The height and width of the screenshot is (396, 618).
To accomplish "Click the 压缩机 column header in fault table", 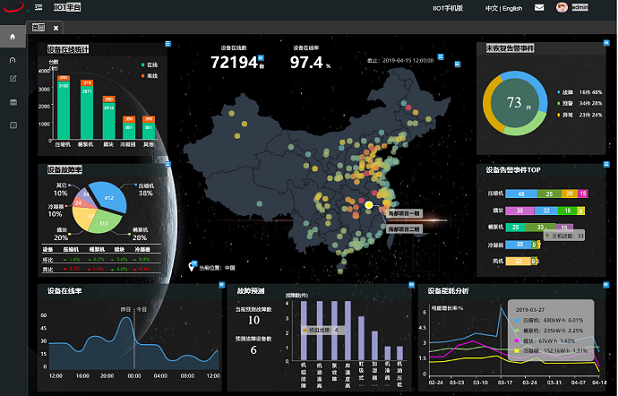I will pos(71,249).
